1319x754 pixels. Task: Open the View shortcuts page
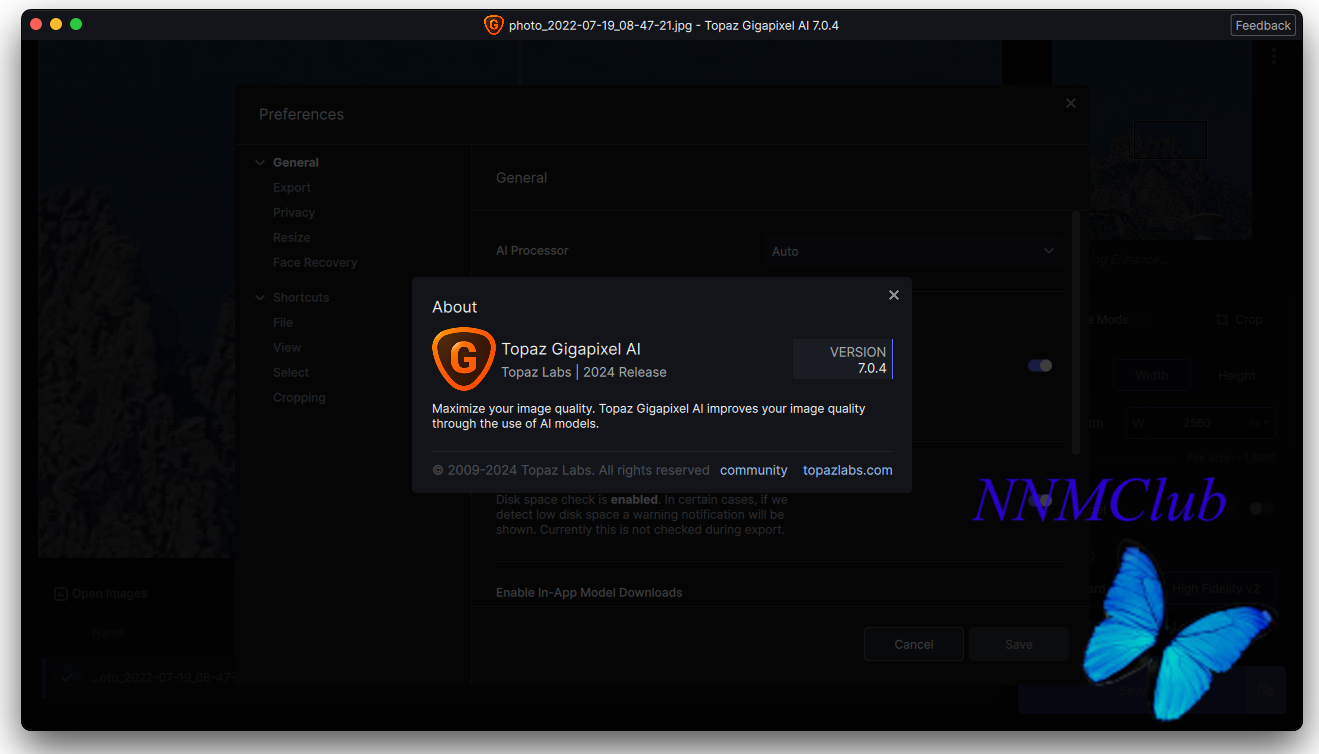pos(287,348)
